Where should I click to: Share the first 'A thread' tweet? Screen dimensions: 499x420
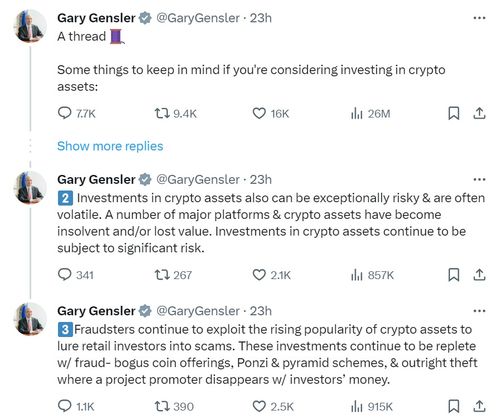click(479, 113)
